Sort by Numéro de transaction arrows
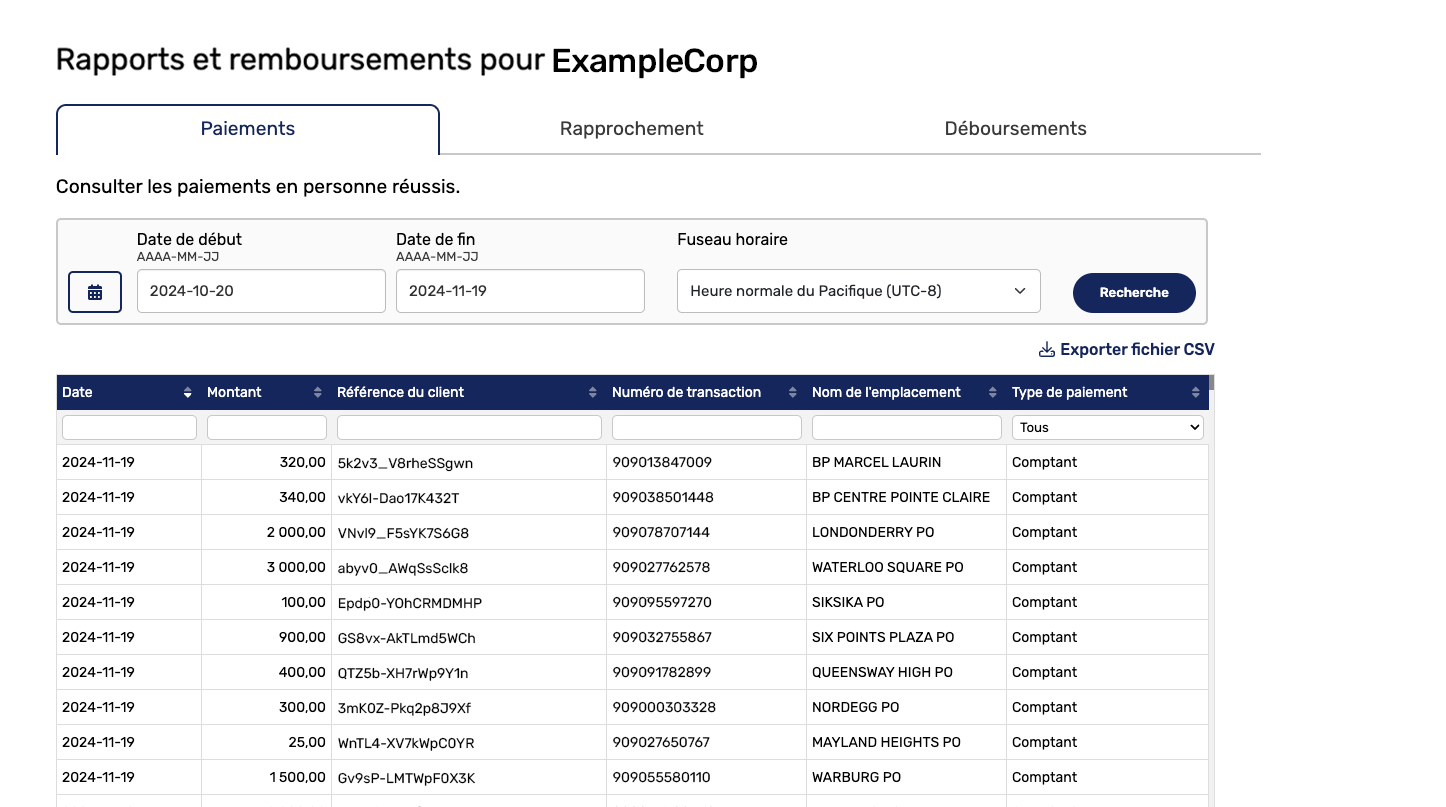The height and width of the screenshot is (807, 1446). pos(793,393)
